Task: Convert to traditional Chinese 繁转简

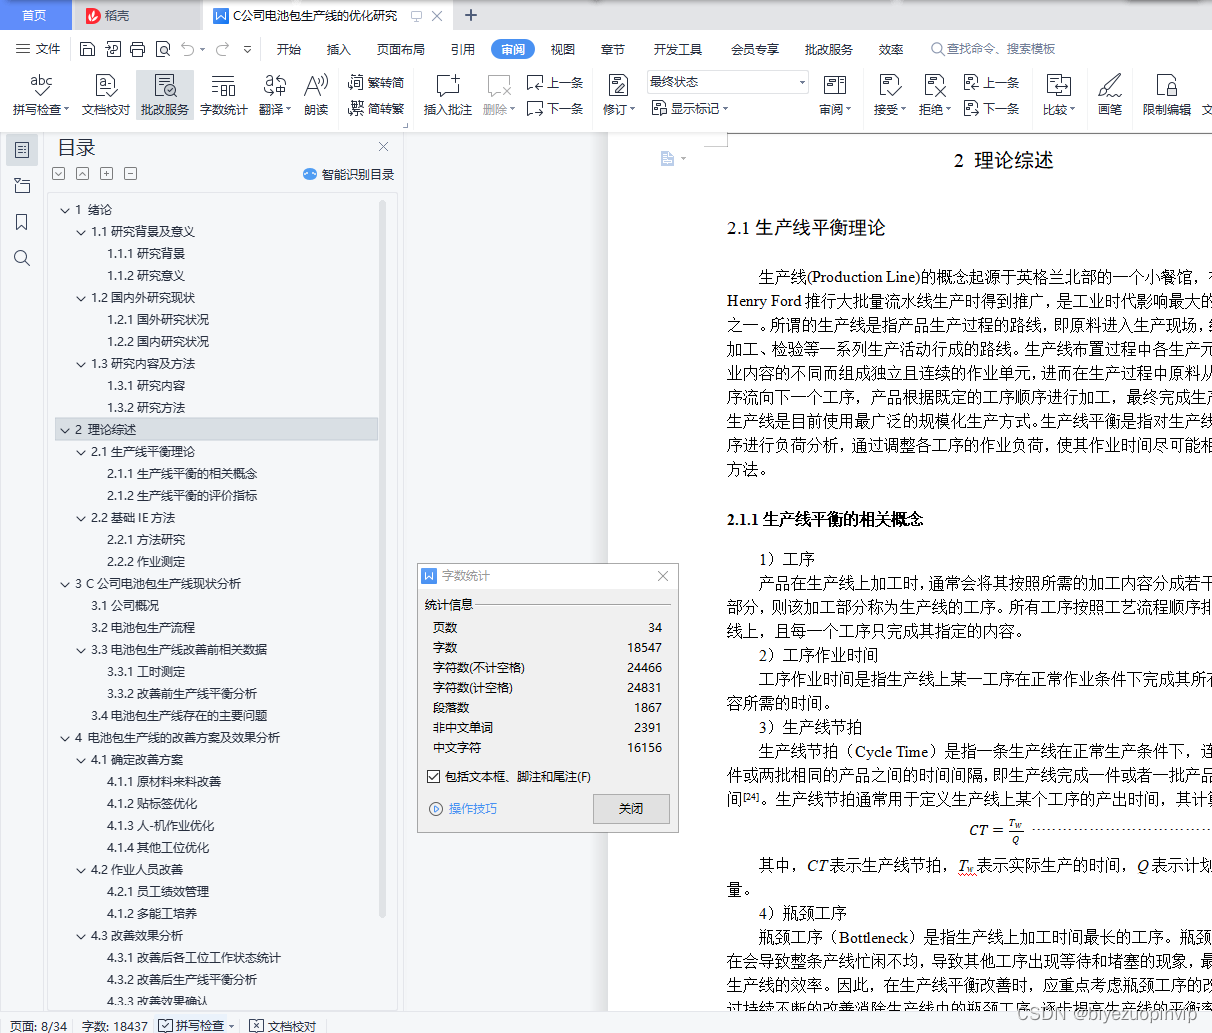Action: [x=376, y=82]
